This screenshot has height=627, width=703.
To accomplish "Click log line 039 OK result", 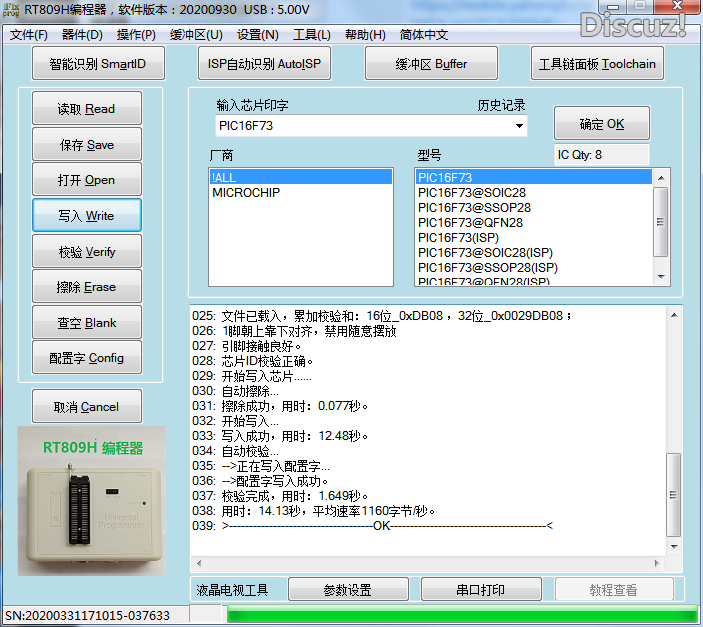I will [373, 526].
